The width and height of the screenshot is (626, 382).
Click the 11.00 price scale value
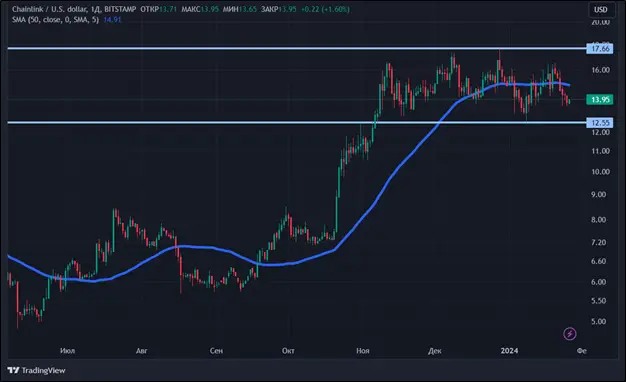601,151
